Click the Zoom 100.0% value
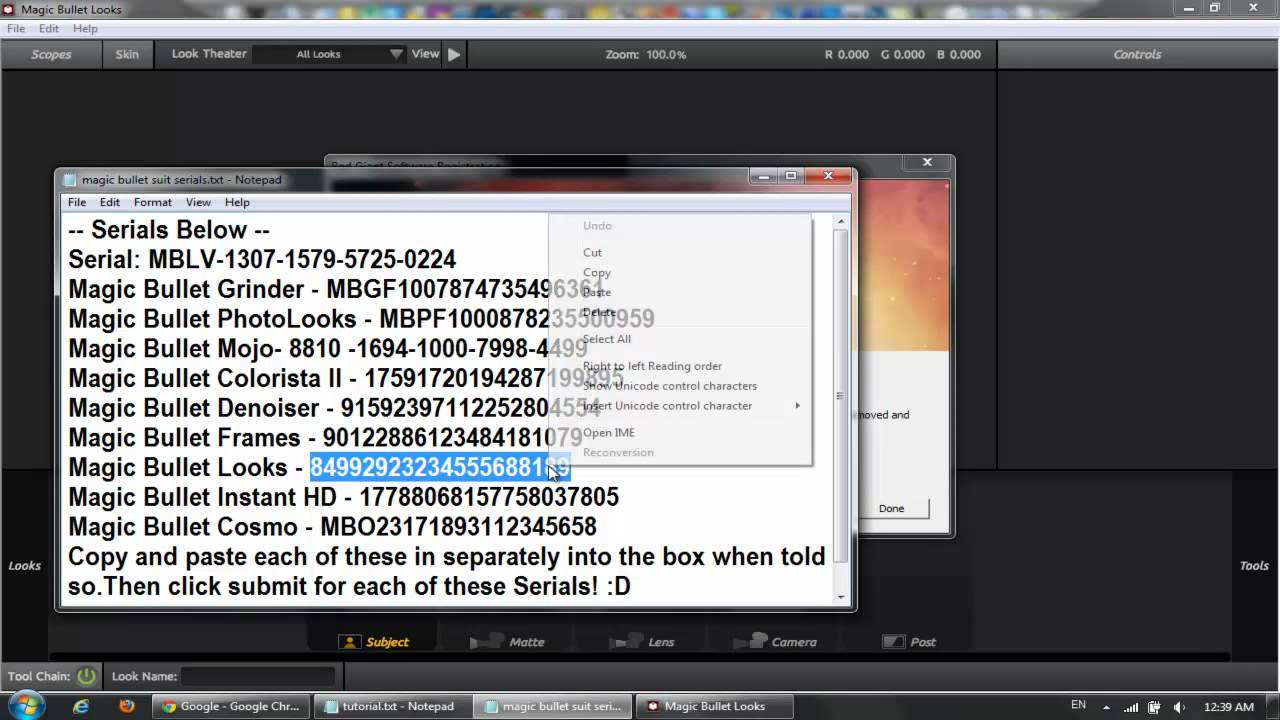The image size is (1280, 720). [666, 54]
